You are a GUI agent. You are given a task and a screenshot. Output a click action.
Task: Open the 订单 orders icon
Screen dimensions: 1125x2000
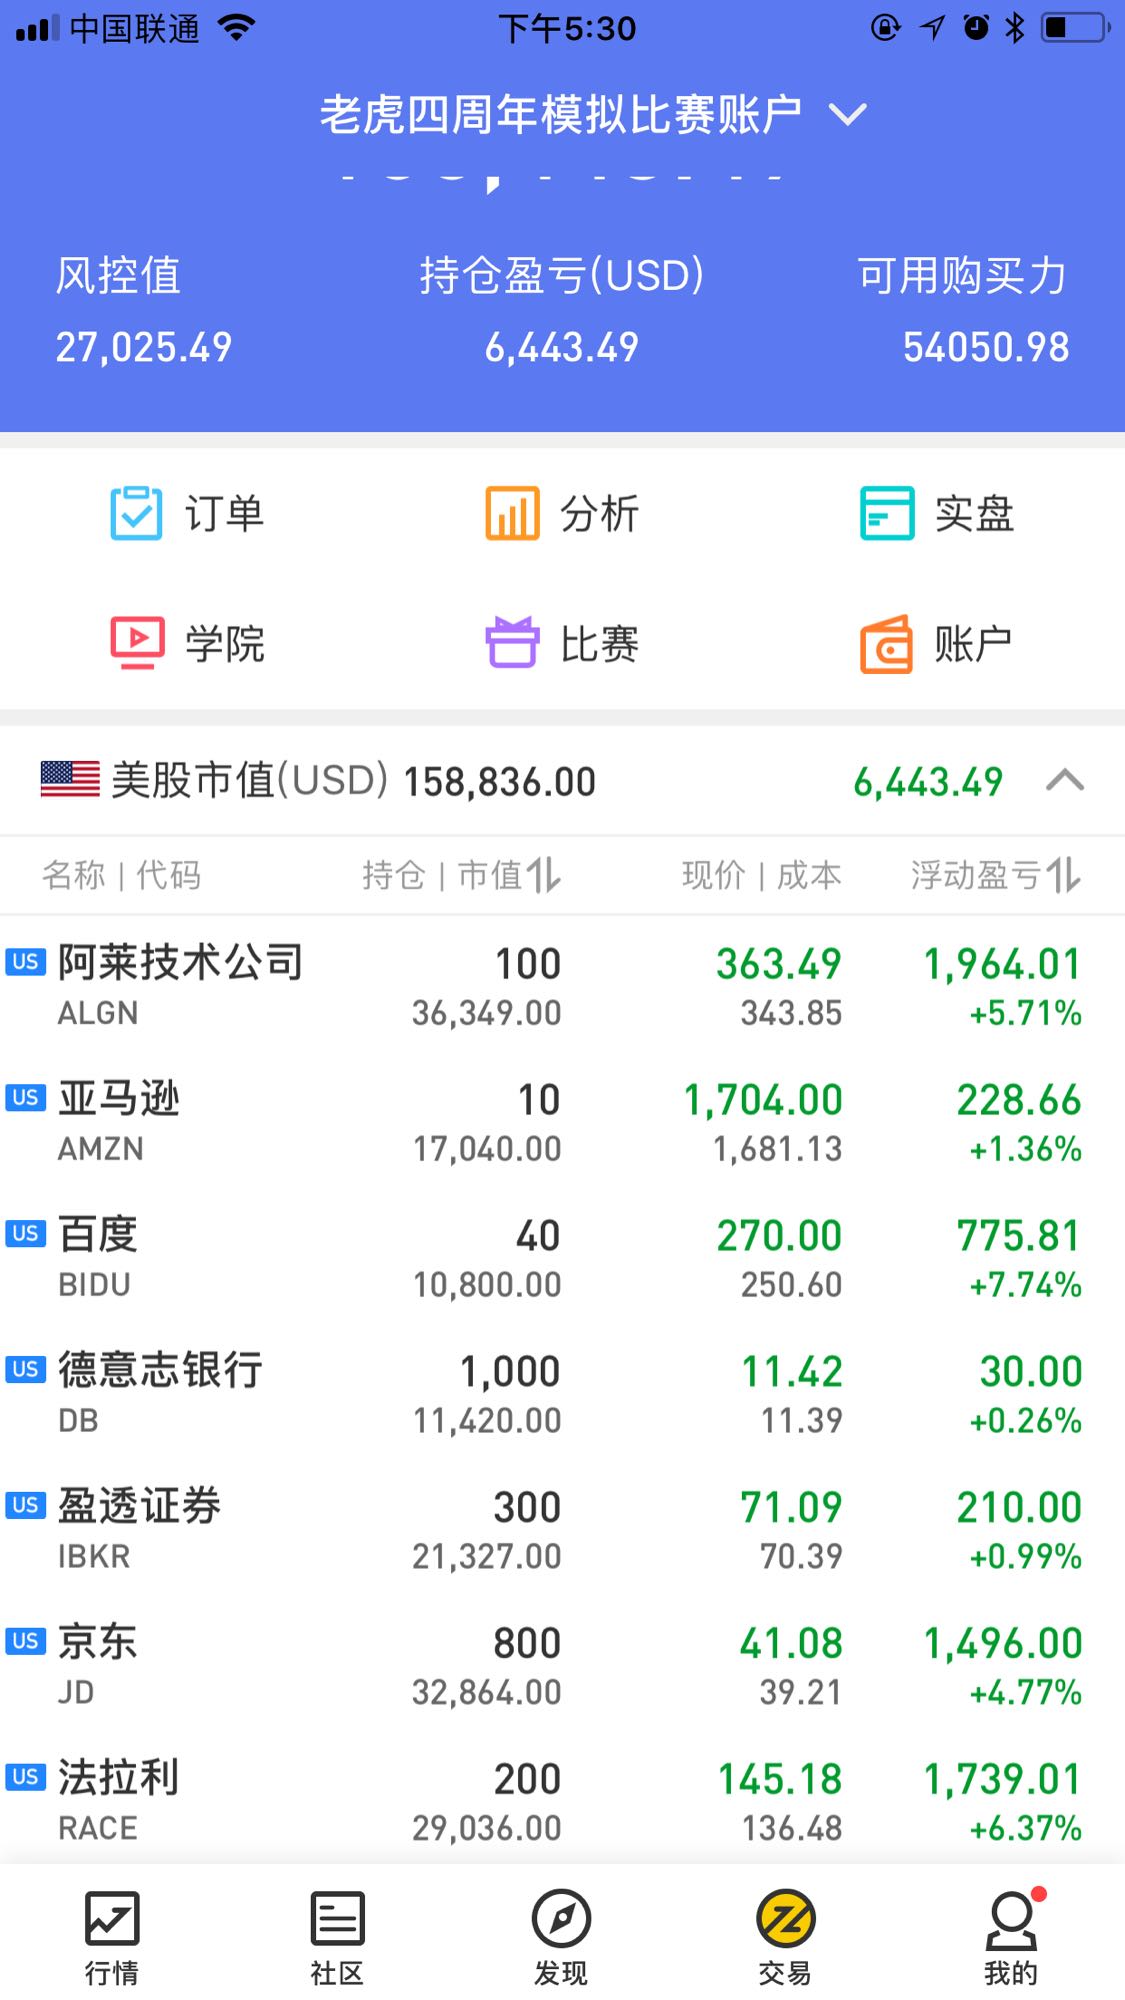[136, 513]
